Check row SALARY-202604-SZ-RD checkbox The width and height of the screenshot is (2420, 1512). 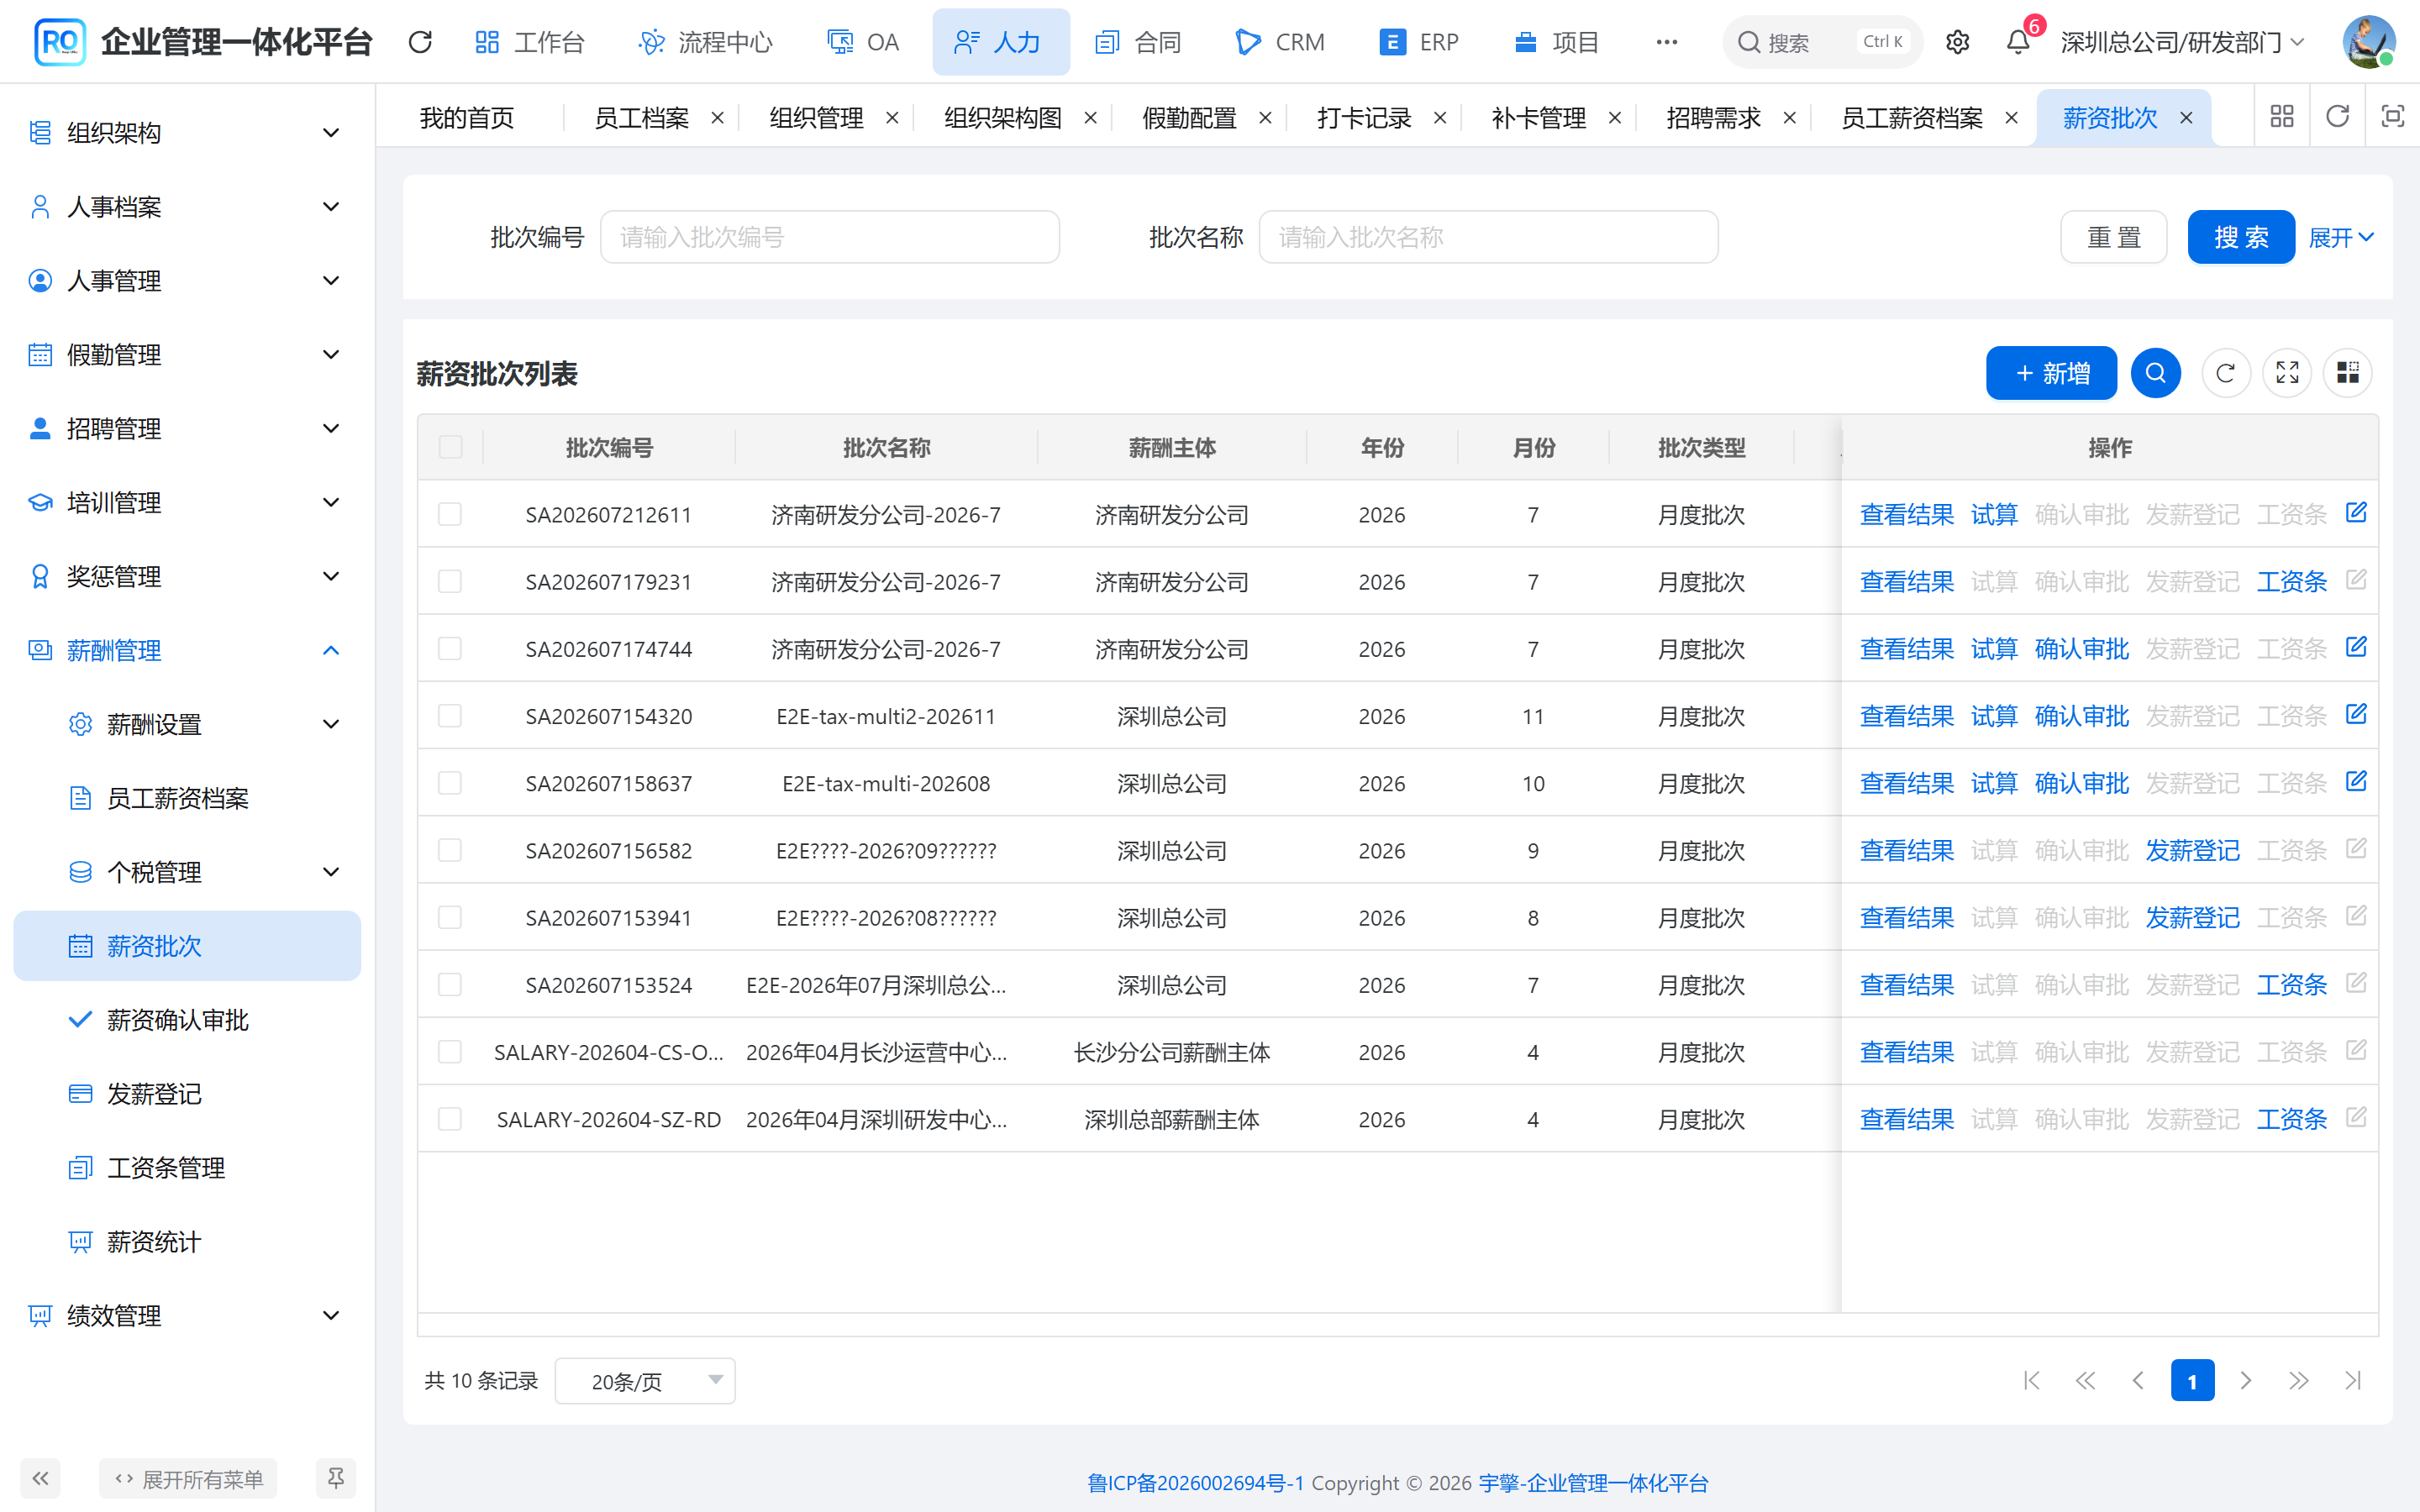pos(450,1119)
